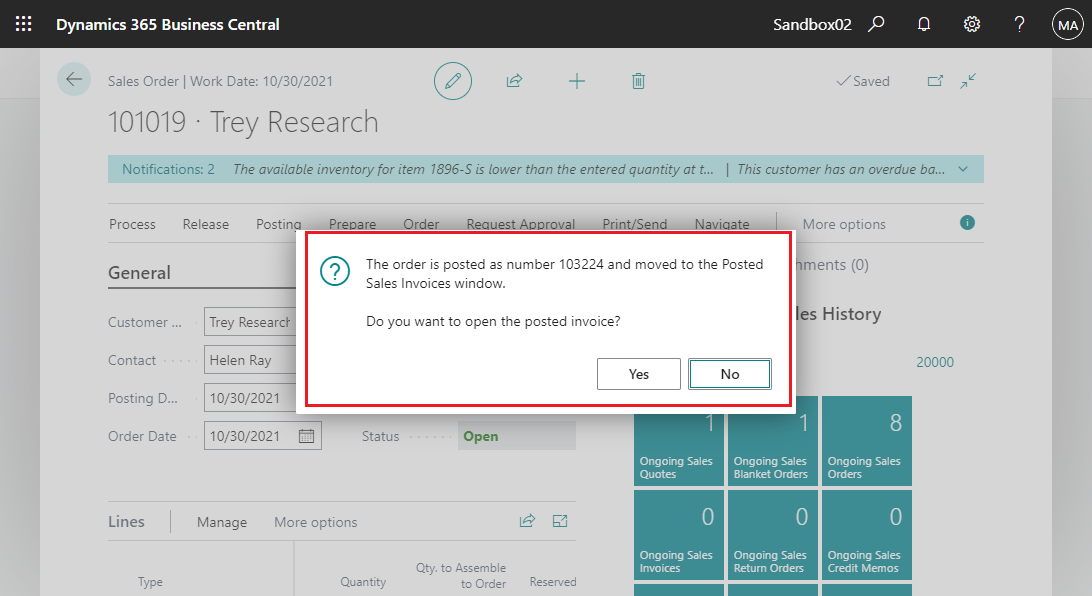Open the Print/Send action menu

pos(634,224)
